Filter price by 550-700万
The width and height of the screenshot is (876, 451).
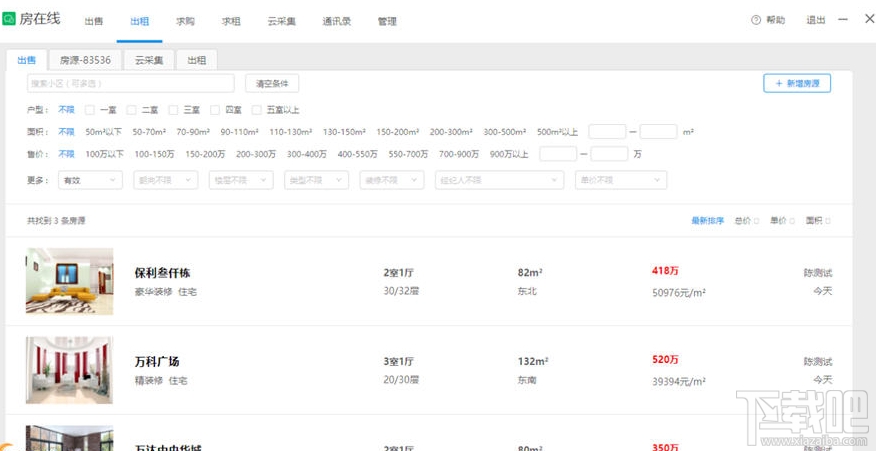(x=408, y=154)
